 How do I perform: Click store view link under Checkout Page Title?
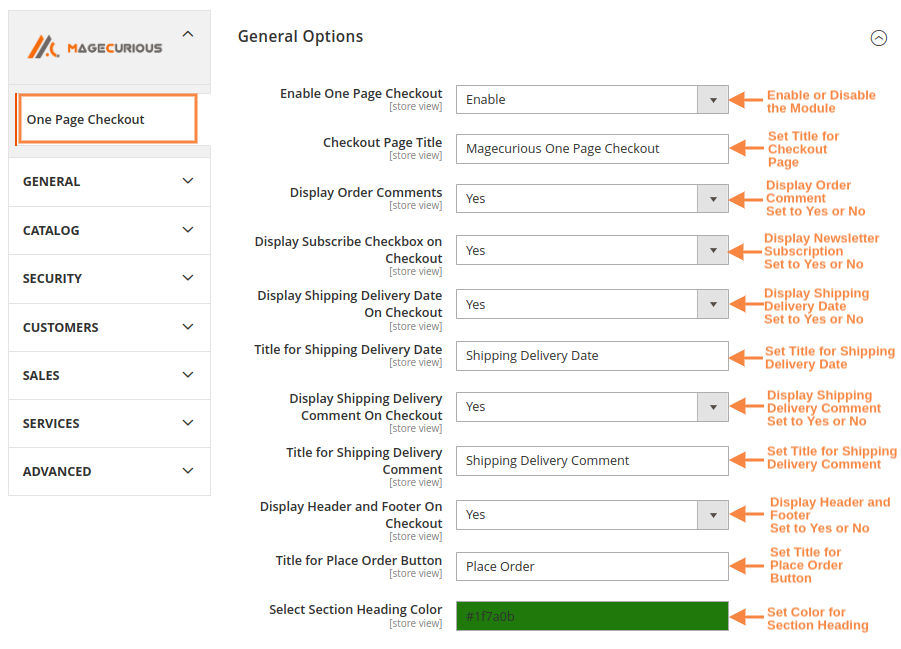pyautogui.click(x=416, y=155)
